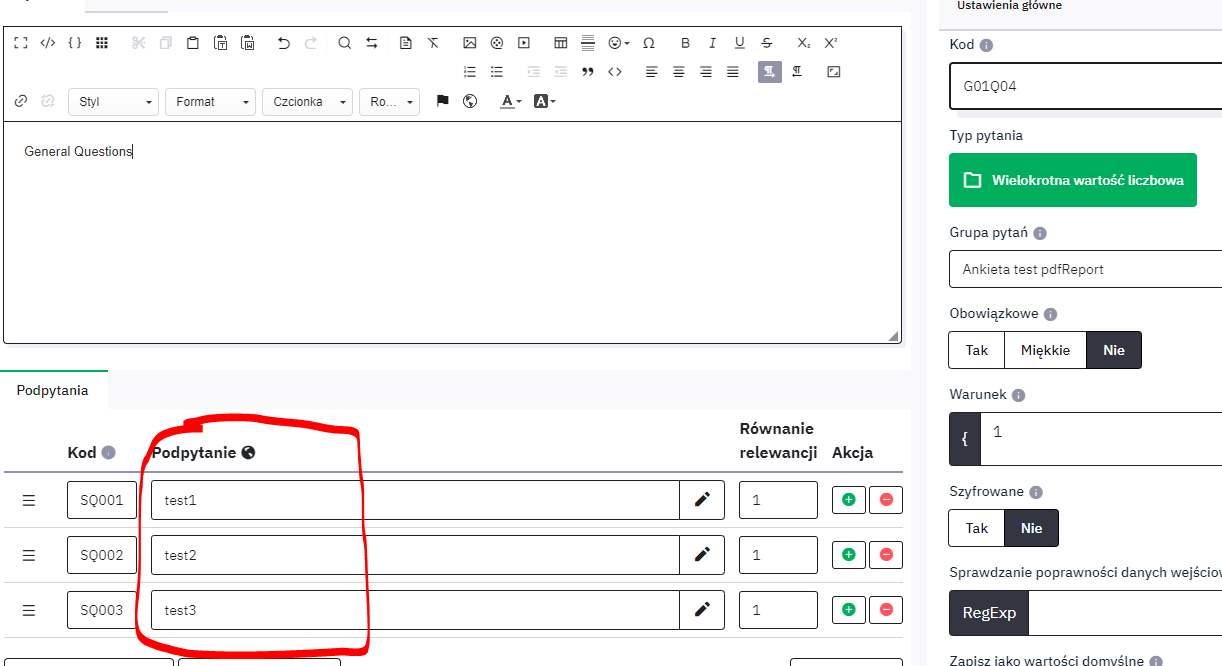Click the test3 subquestion text field
The width and height of the screenshot is (1222, 666).
(415, 610)
